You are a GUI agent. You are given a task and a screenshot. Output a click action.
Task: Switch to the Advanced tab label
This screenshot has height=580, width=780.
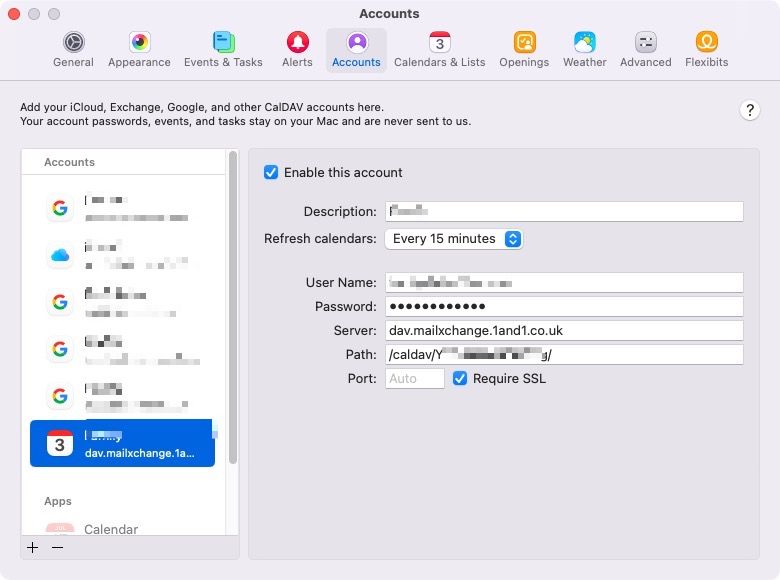(x=646, y=62)
